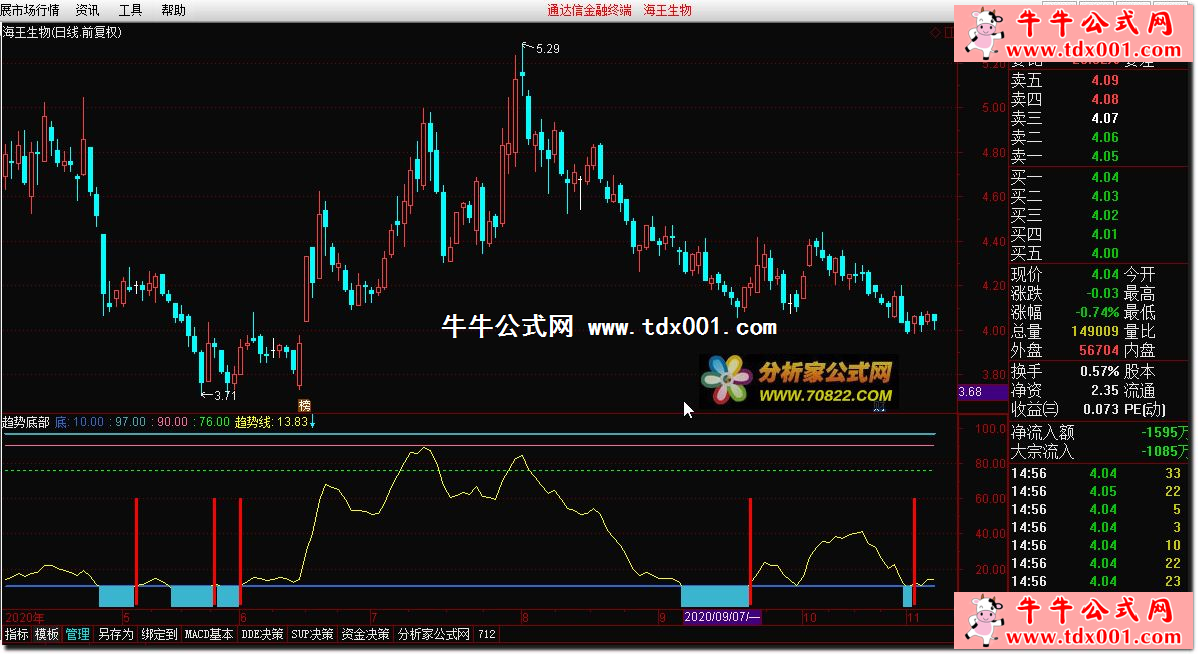Click the 收益(三) 0.073 value
This screenshot has width=1198, height=654.
pyautogui.click(x=1101, y=410)
